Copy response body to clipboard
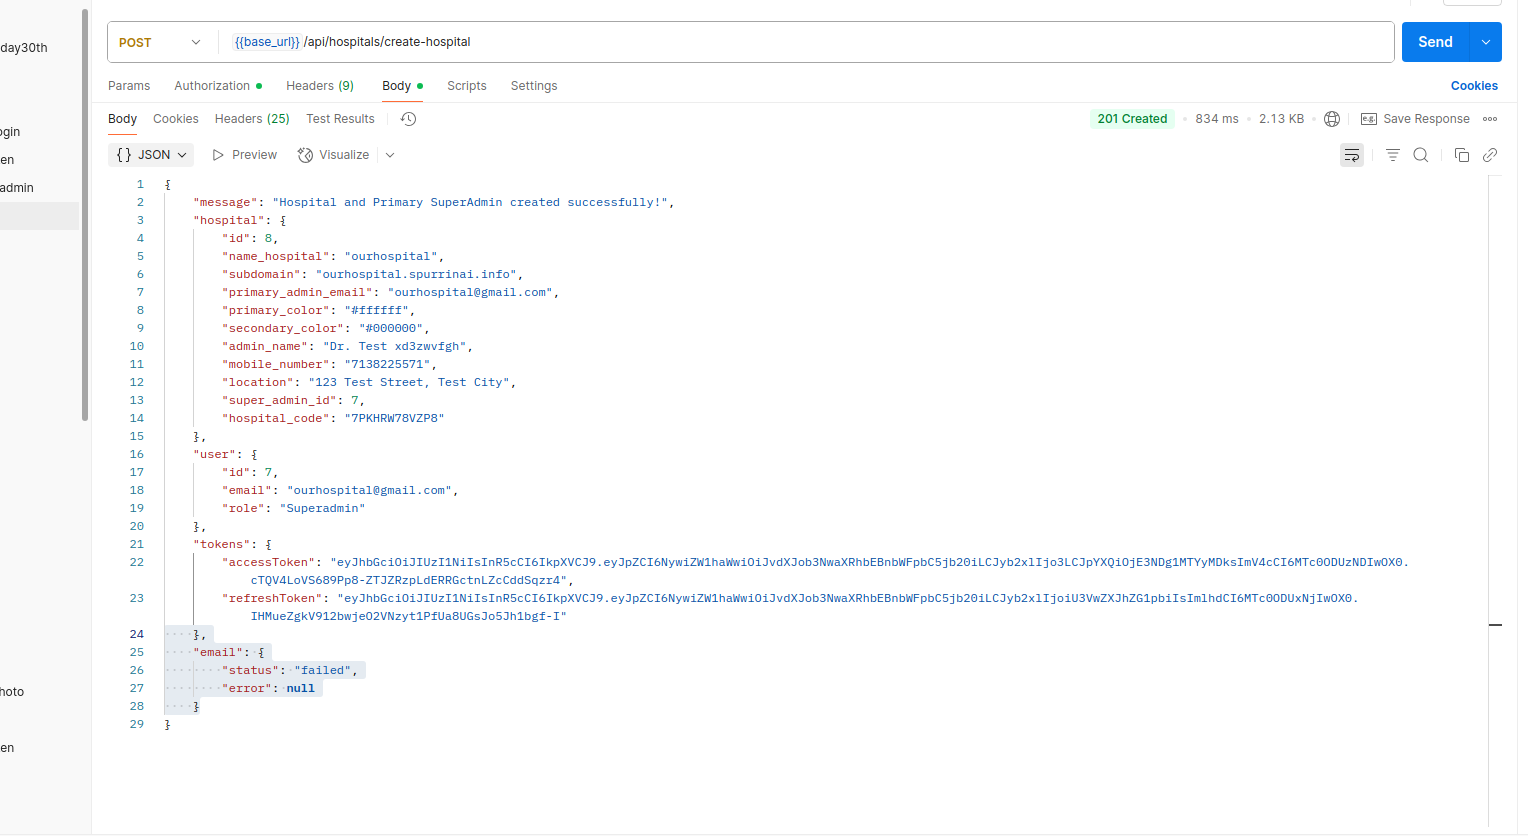The height and width of the screenshot is (836, 1528). coord(1462,155)
